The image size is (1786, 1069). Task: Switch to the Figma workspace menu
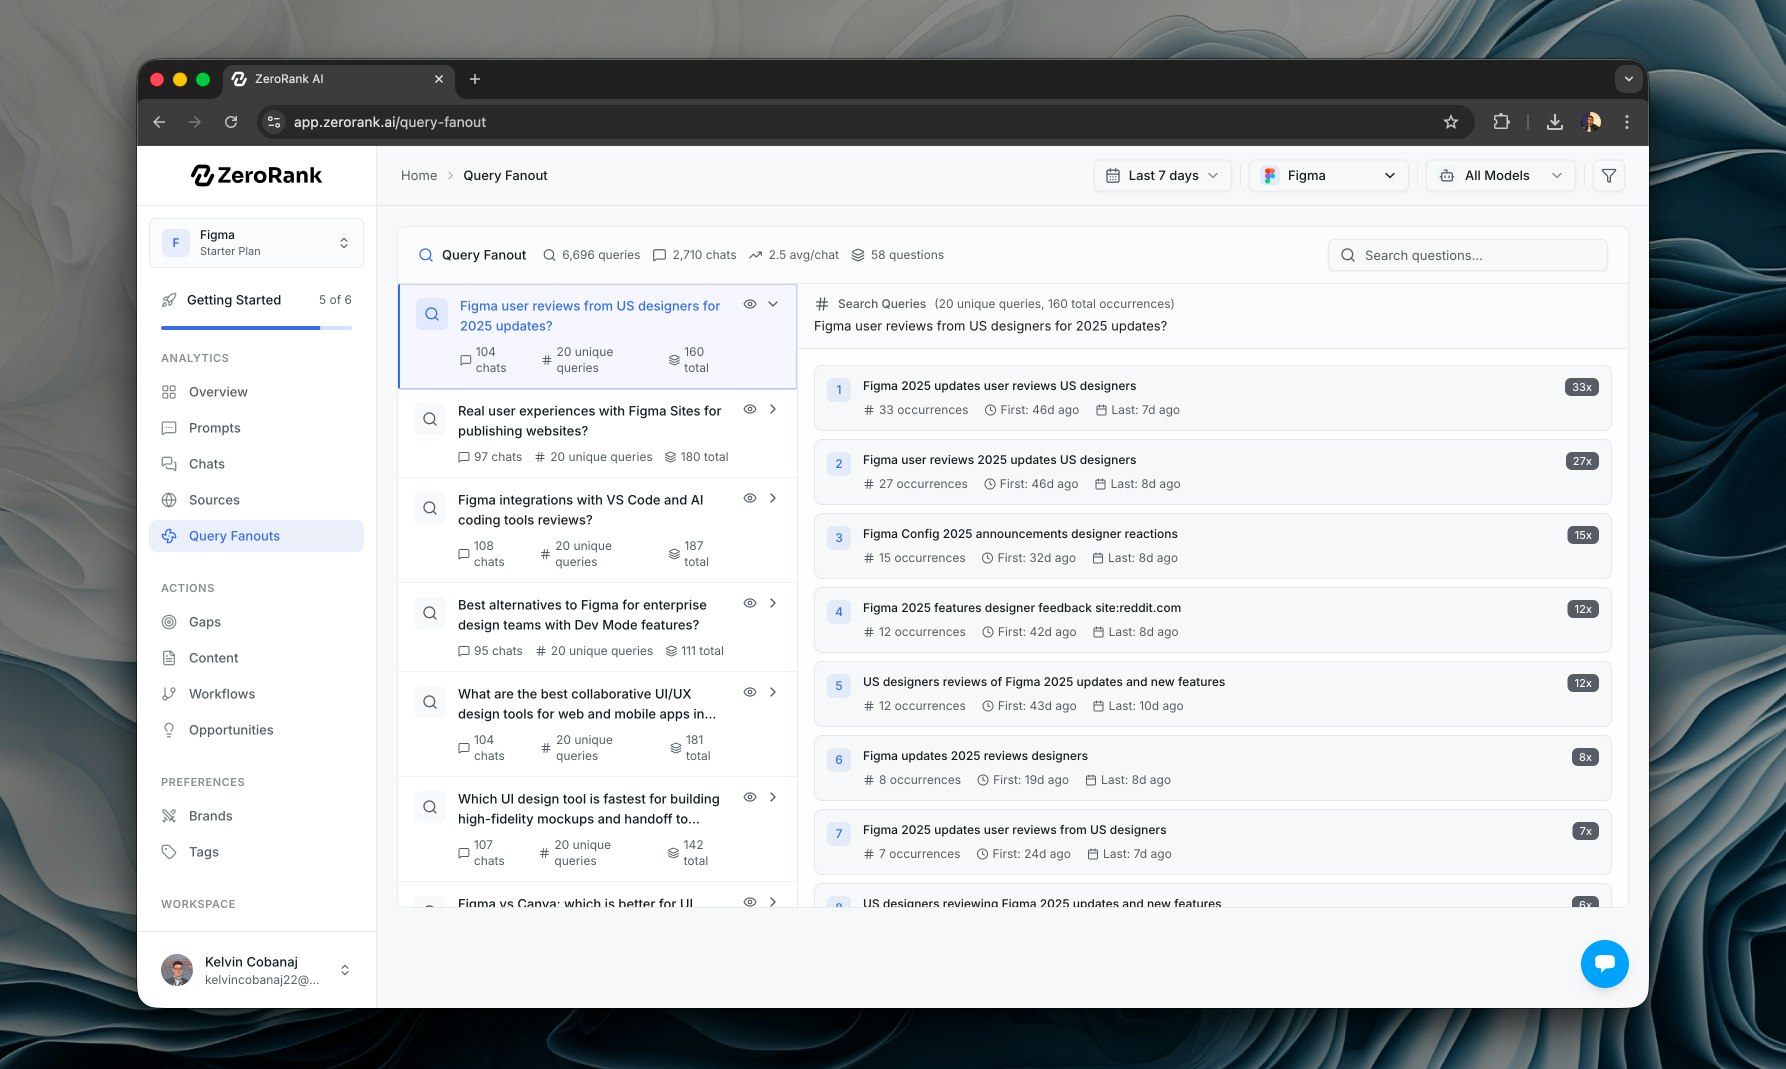coord(256,242)
